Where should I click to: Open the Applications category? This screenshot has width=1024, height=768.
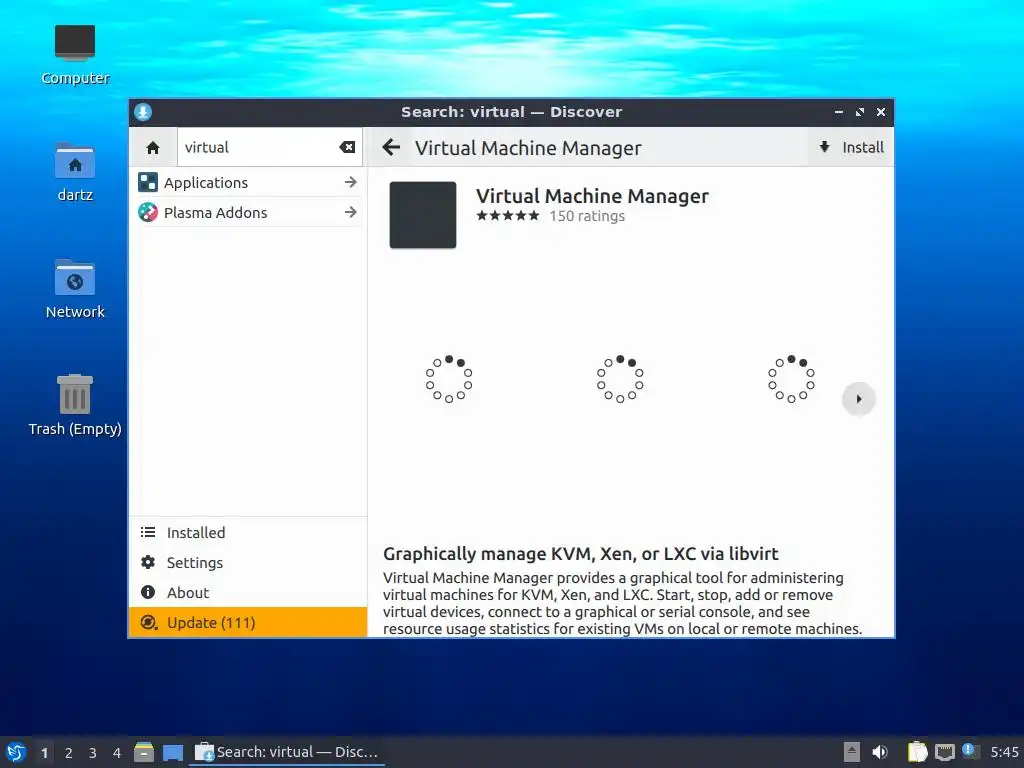point(248,183)
